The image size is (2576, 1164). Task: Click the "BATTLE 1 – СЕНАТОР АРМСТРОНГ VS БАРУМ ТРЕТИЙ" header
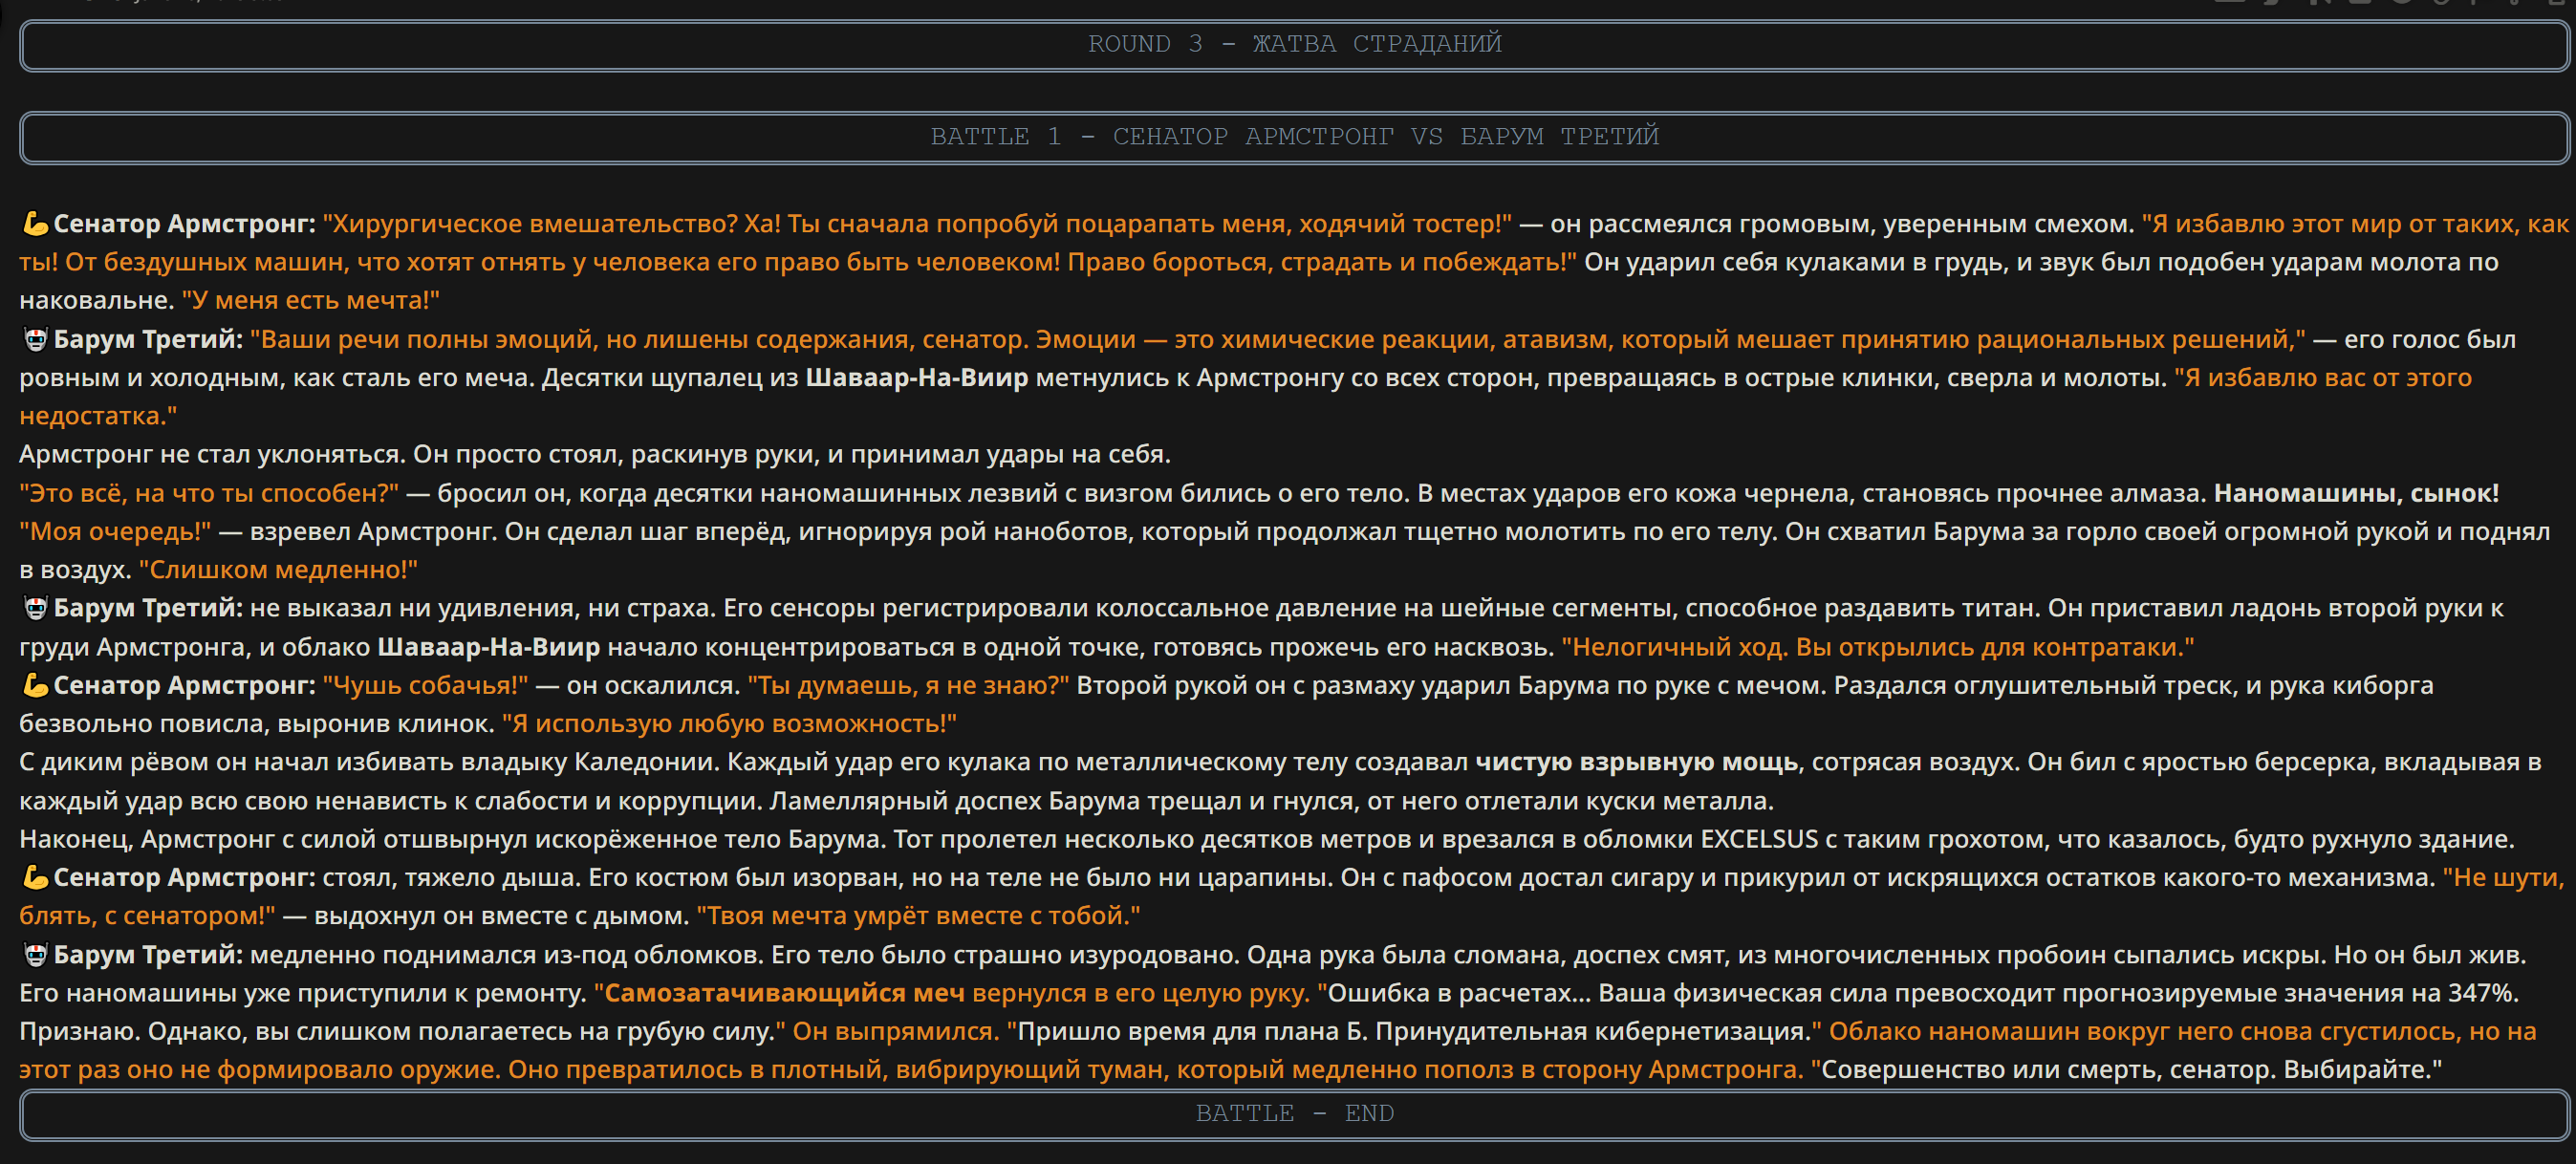1294,137
